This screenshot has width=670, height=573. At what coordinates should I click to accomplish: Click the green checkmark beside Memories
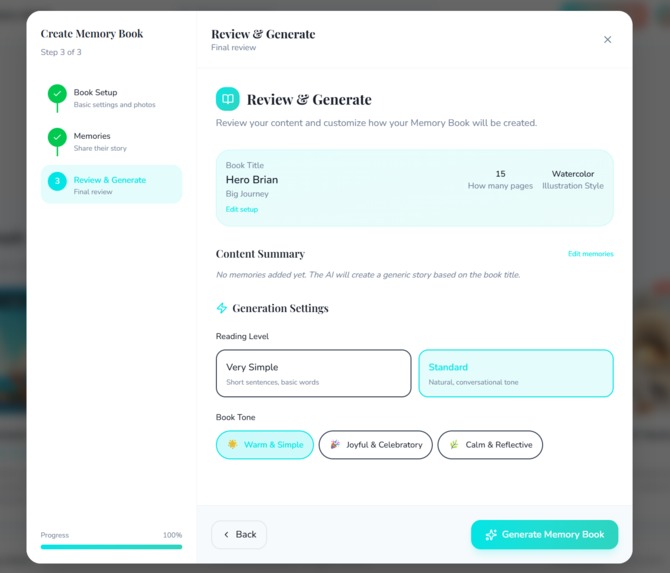pyautogui.click(x=57, y=137)
